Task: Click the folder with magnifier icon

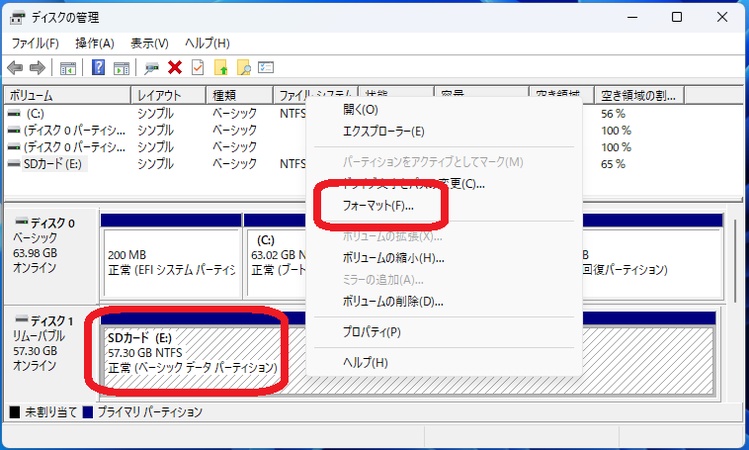Action: [244, 68]
